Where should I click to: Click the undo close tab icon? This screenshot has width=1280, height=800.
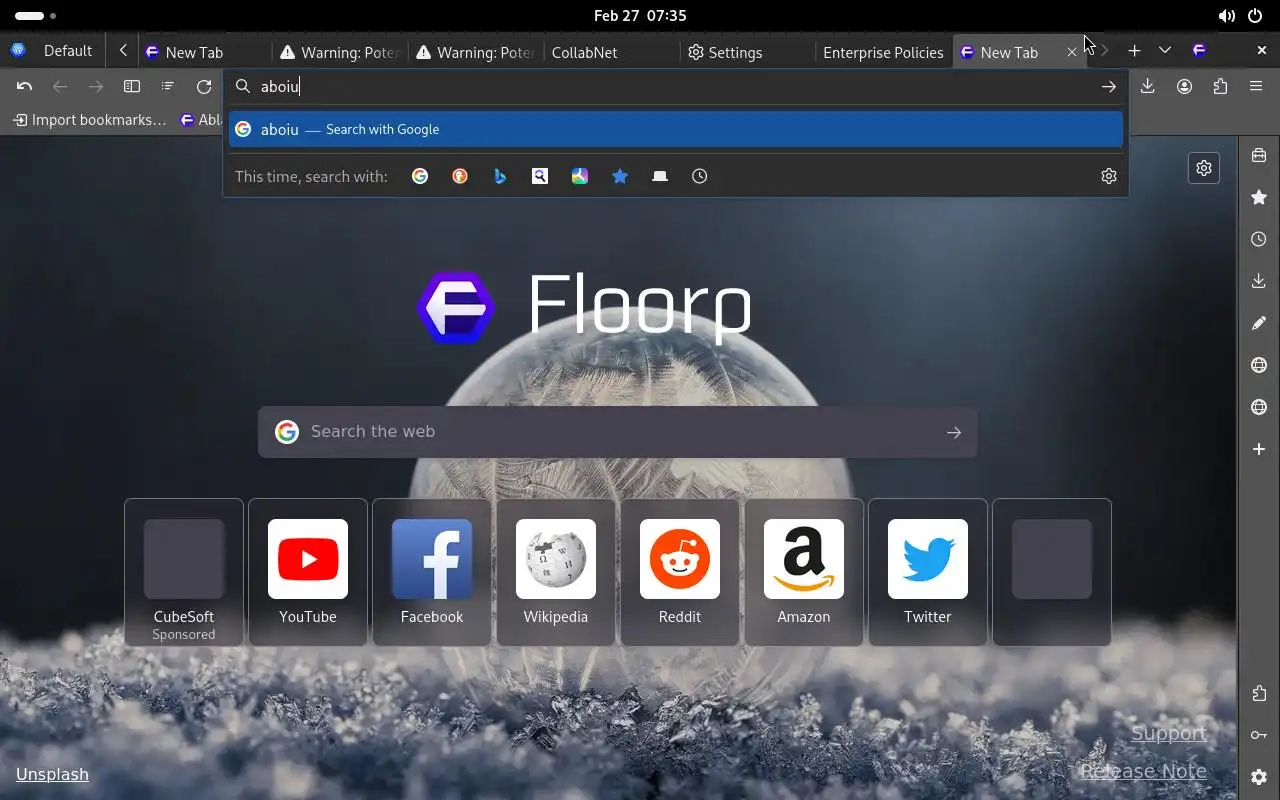coord(24,87)
